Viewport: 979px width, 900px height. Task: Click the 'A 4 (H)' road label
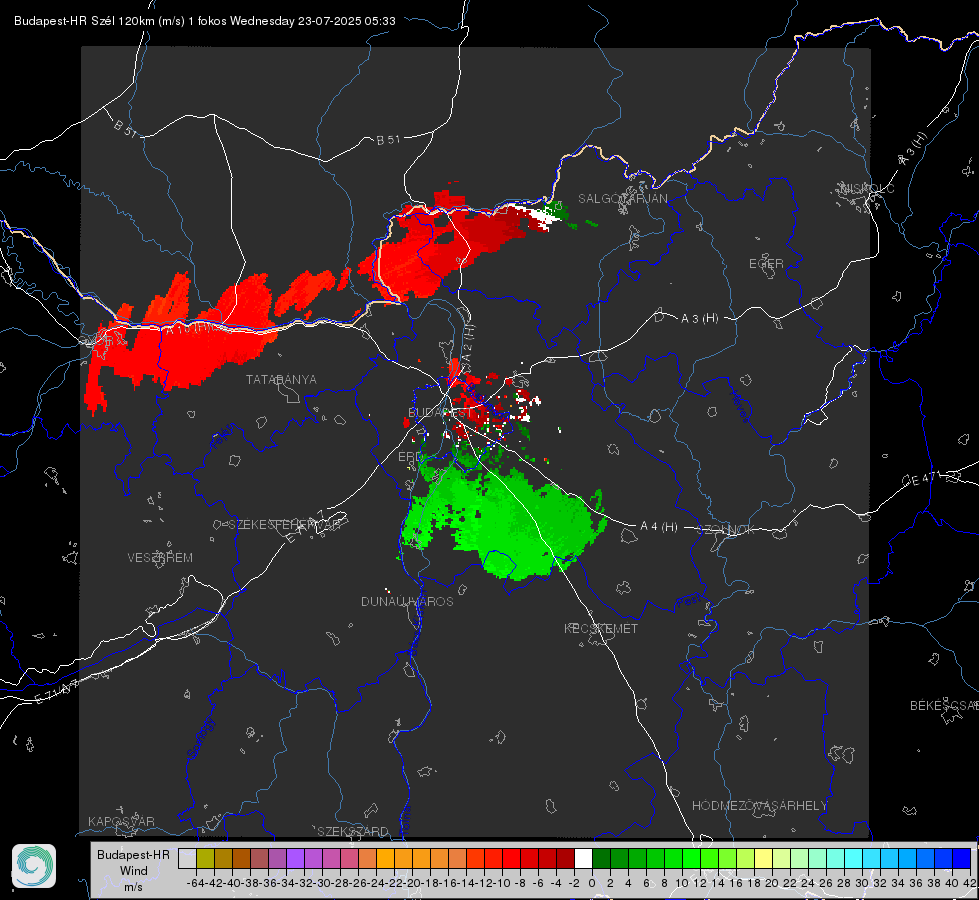tap(659, 527)
